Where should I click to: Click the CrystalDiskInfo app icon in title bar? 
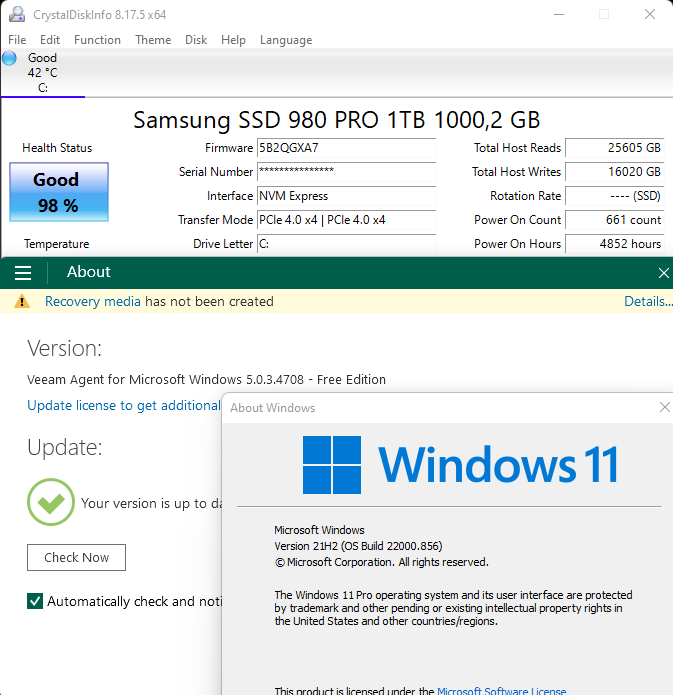point(17,14)
